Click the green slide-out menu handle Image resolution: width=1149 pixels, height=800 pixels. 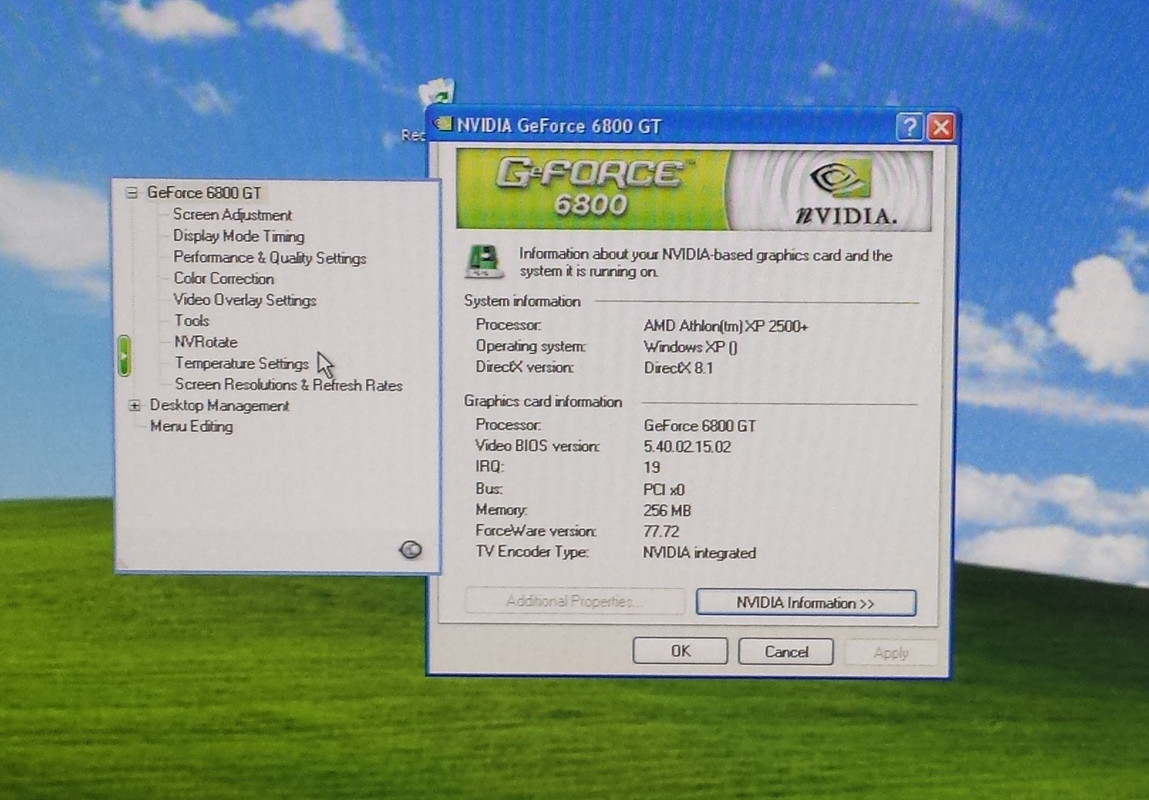(x=124, y=356)
